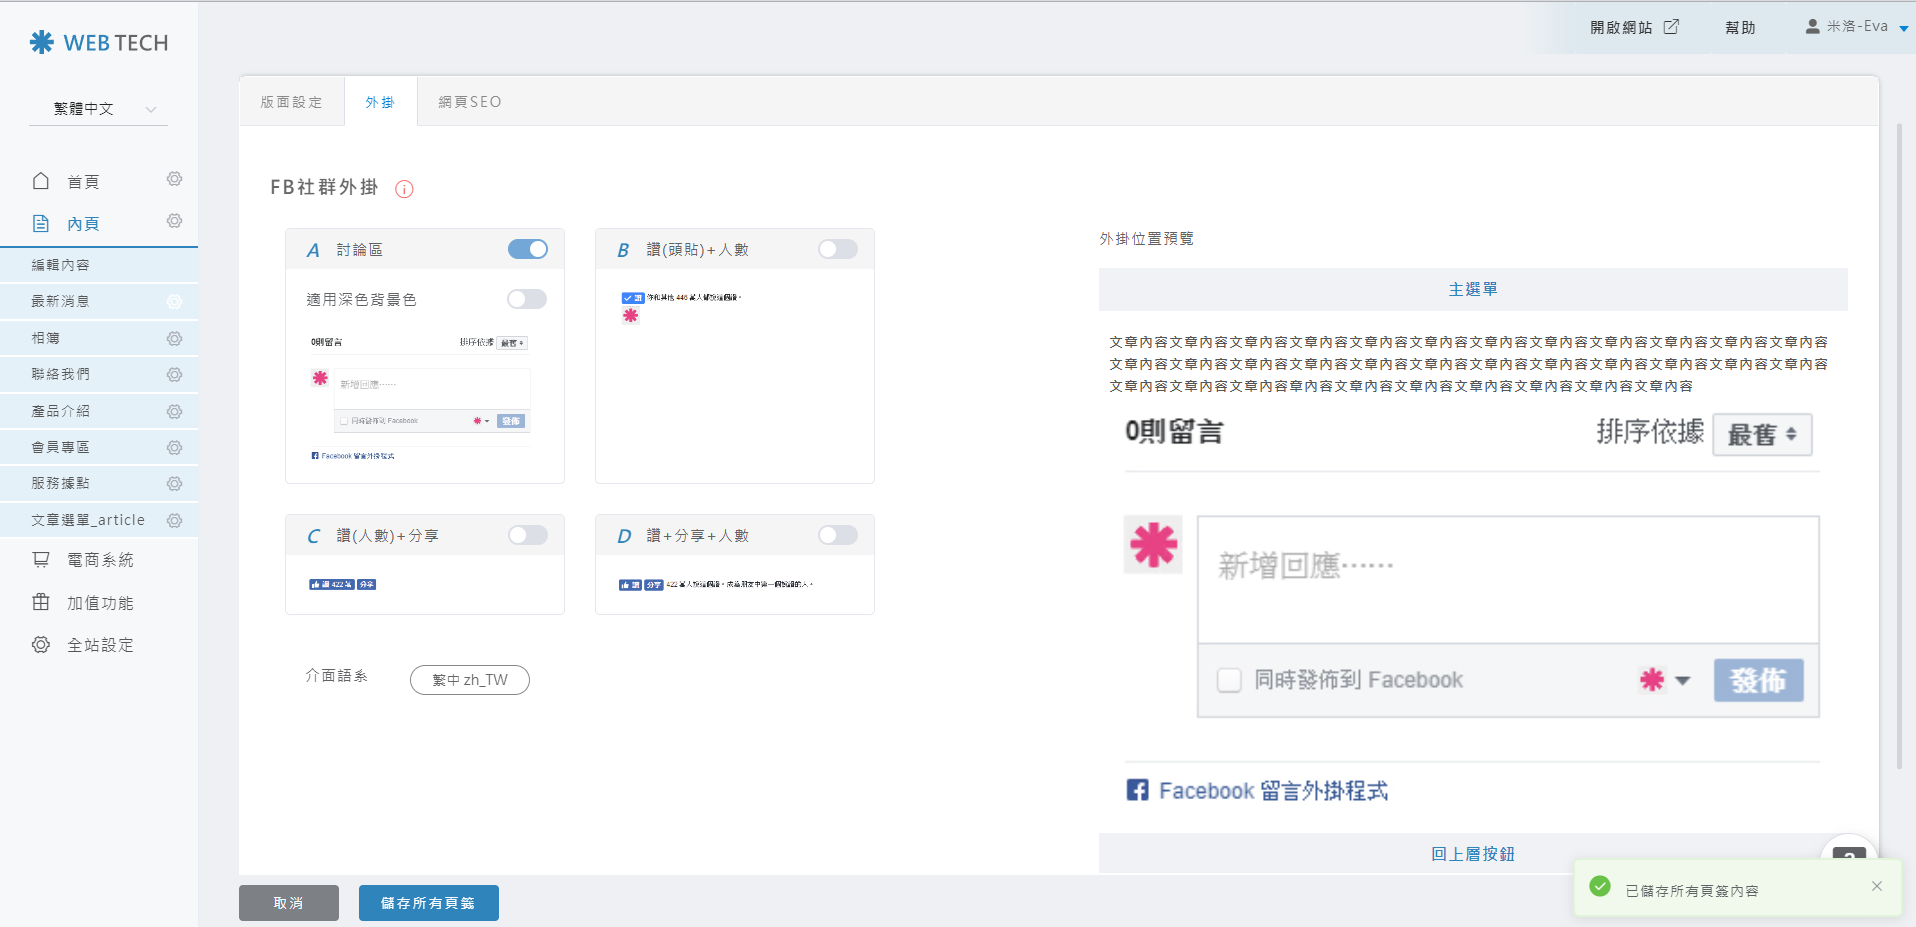Switch to the 版面設定 tab
The height and width of the screenshot is (927, 1916).
coord(291,102)
